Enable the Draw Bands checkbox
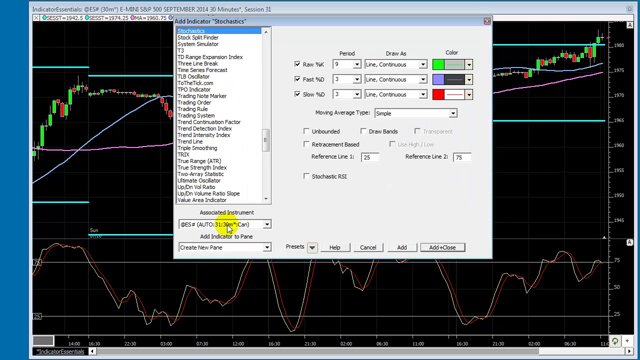Viewport: 640px width, 360px height. 363,131
